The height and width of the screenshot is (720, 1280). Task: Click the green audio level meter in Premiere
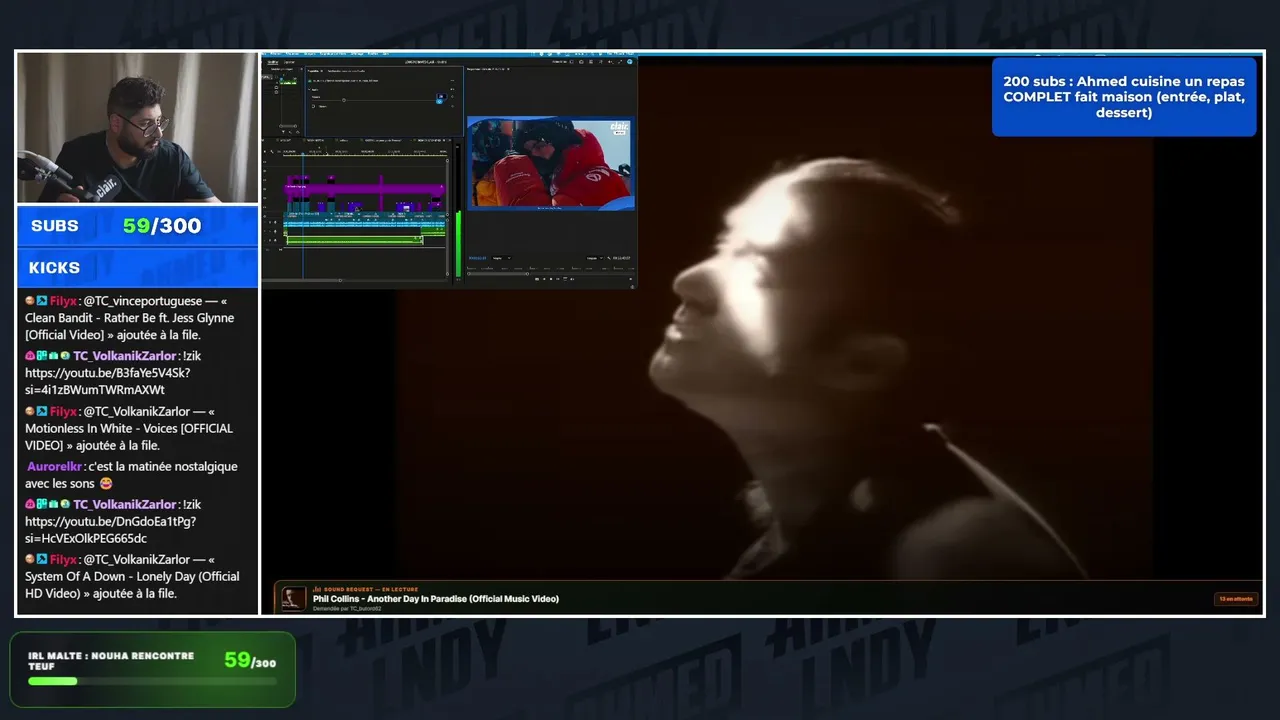[458, 242]
